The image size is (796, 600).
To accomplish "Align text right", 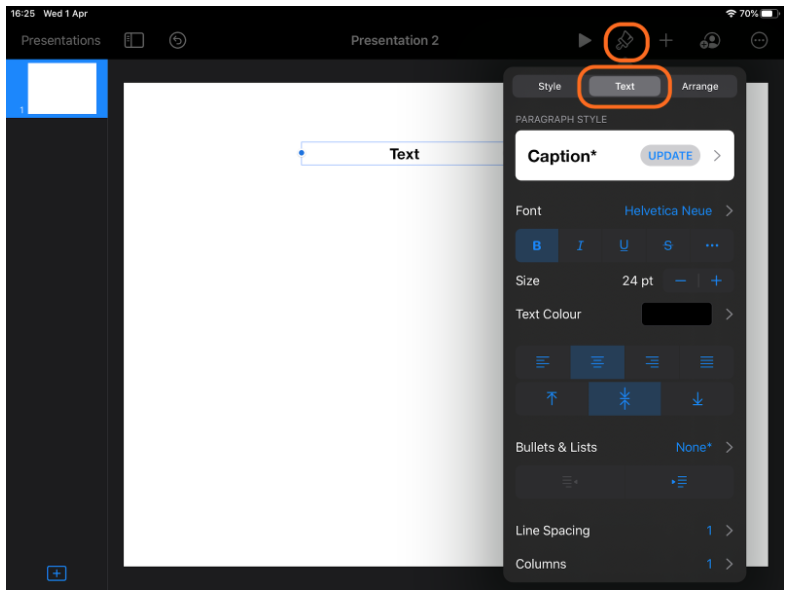I will pos(652,362).
